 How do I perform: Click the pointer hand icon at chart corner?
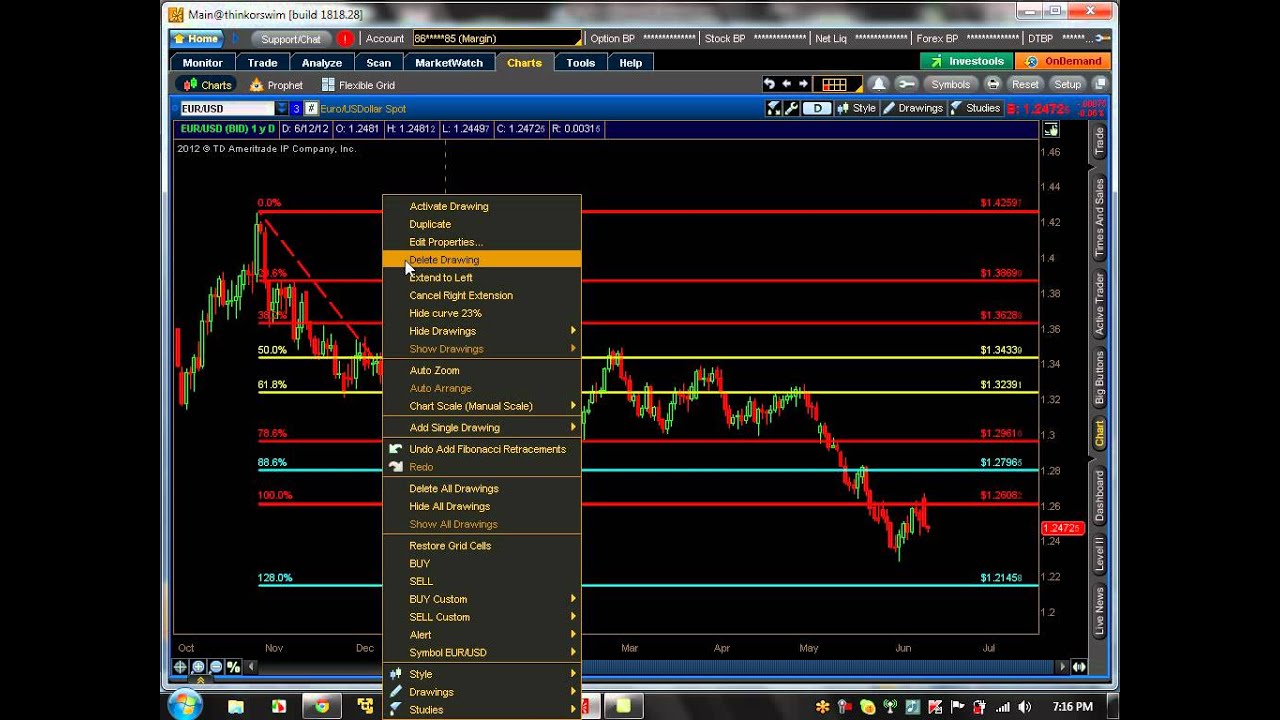[1051, 130]
